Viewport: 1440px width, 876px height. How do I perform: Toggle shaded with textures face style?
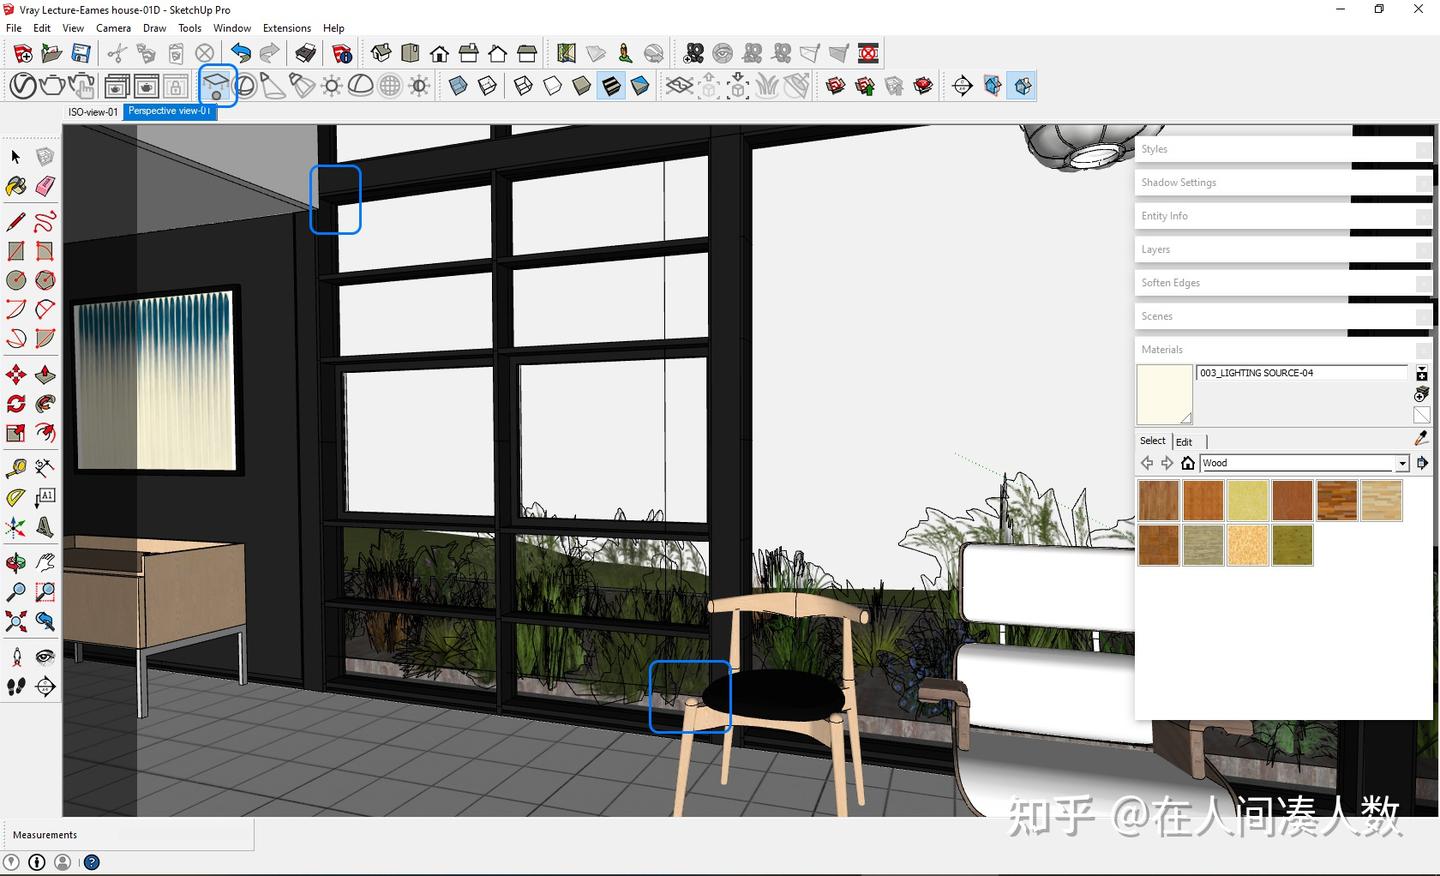point(611,85)
